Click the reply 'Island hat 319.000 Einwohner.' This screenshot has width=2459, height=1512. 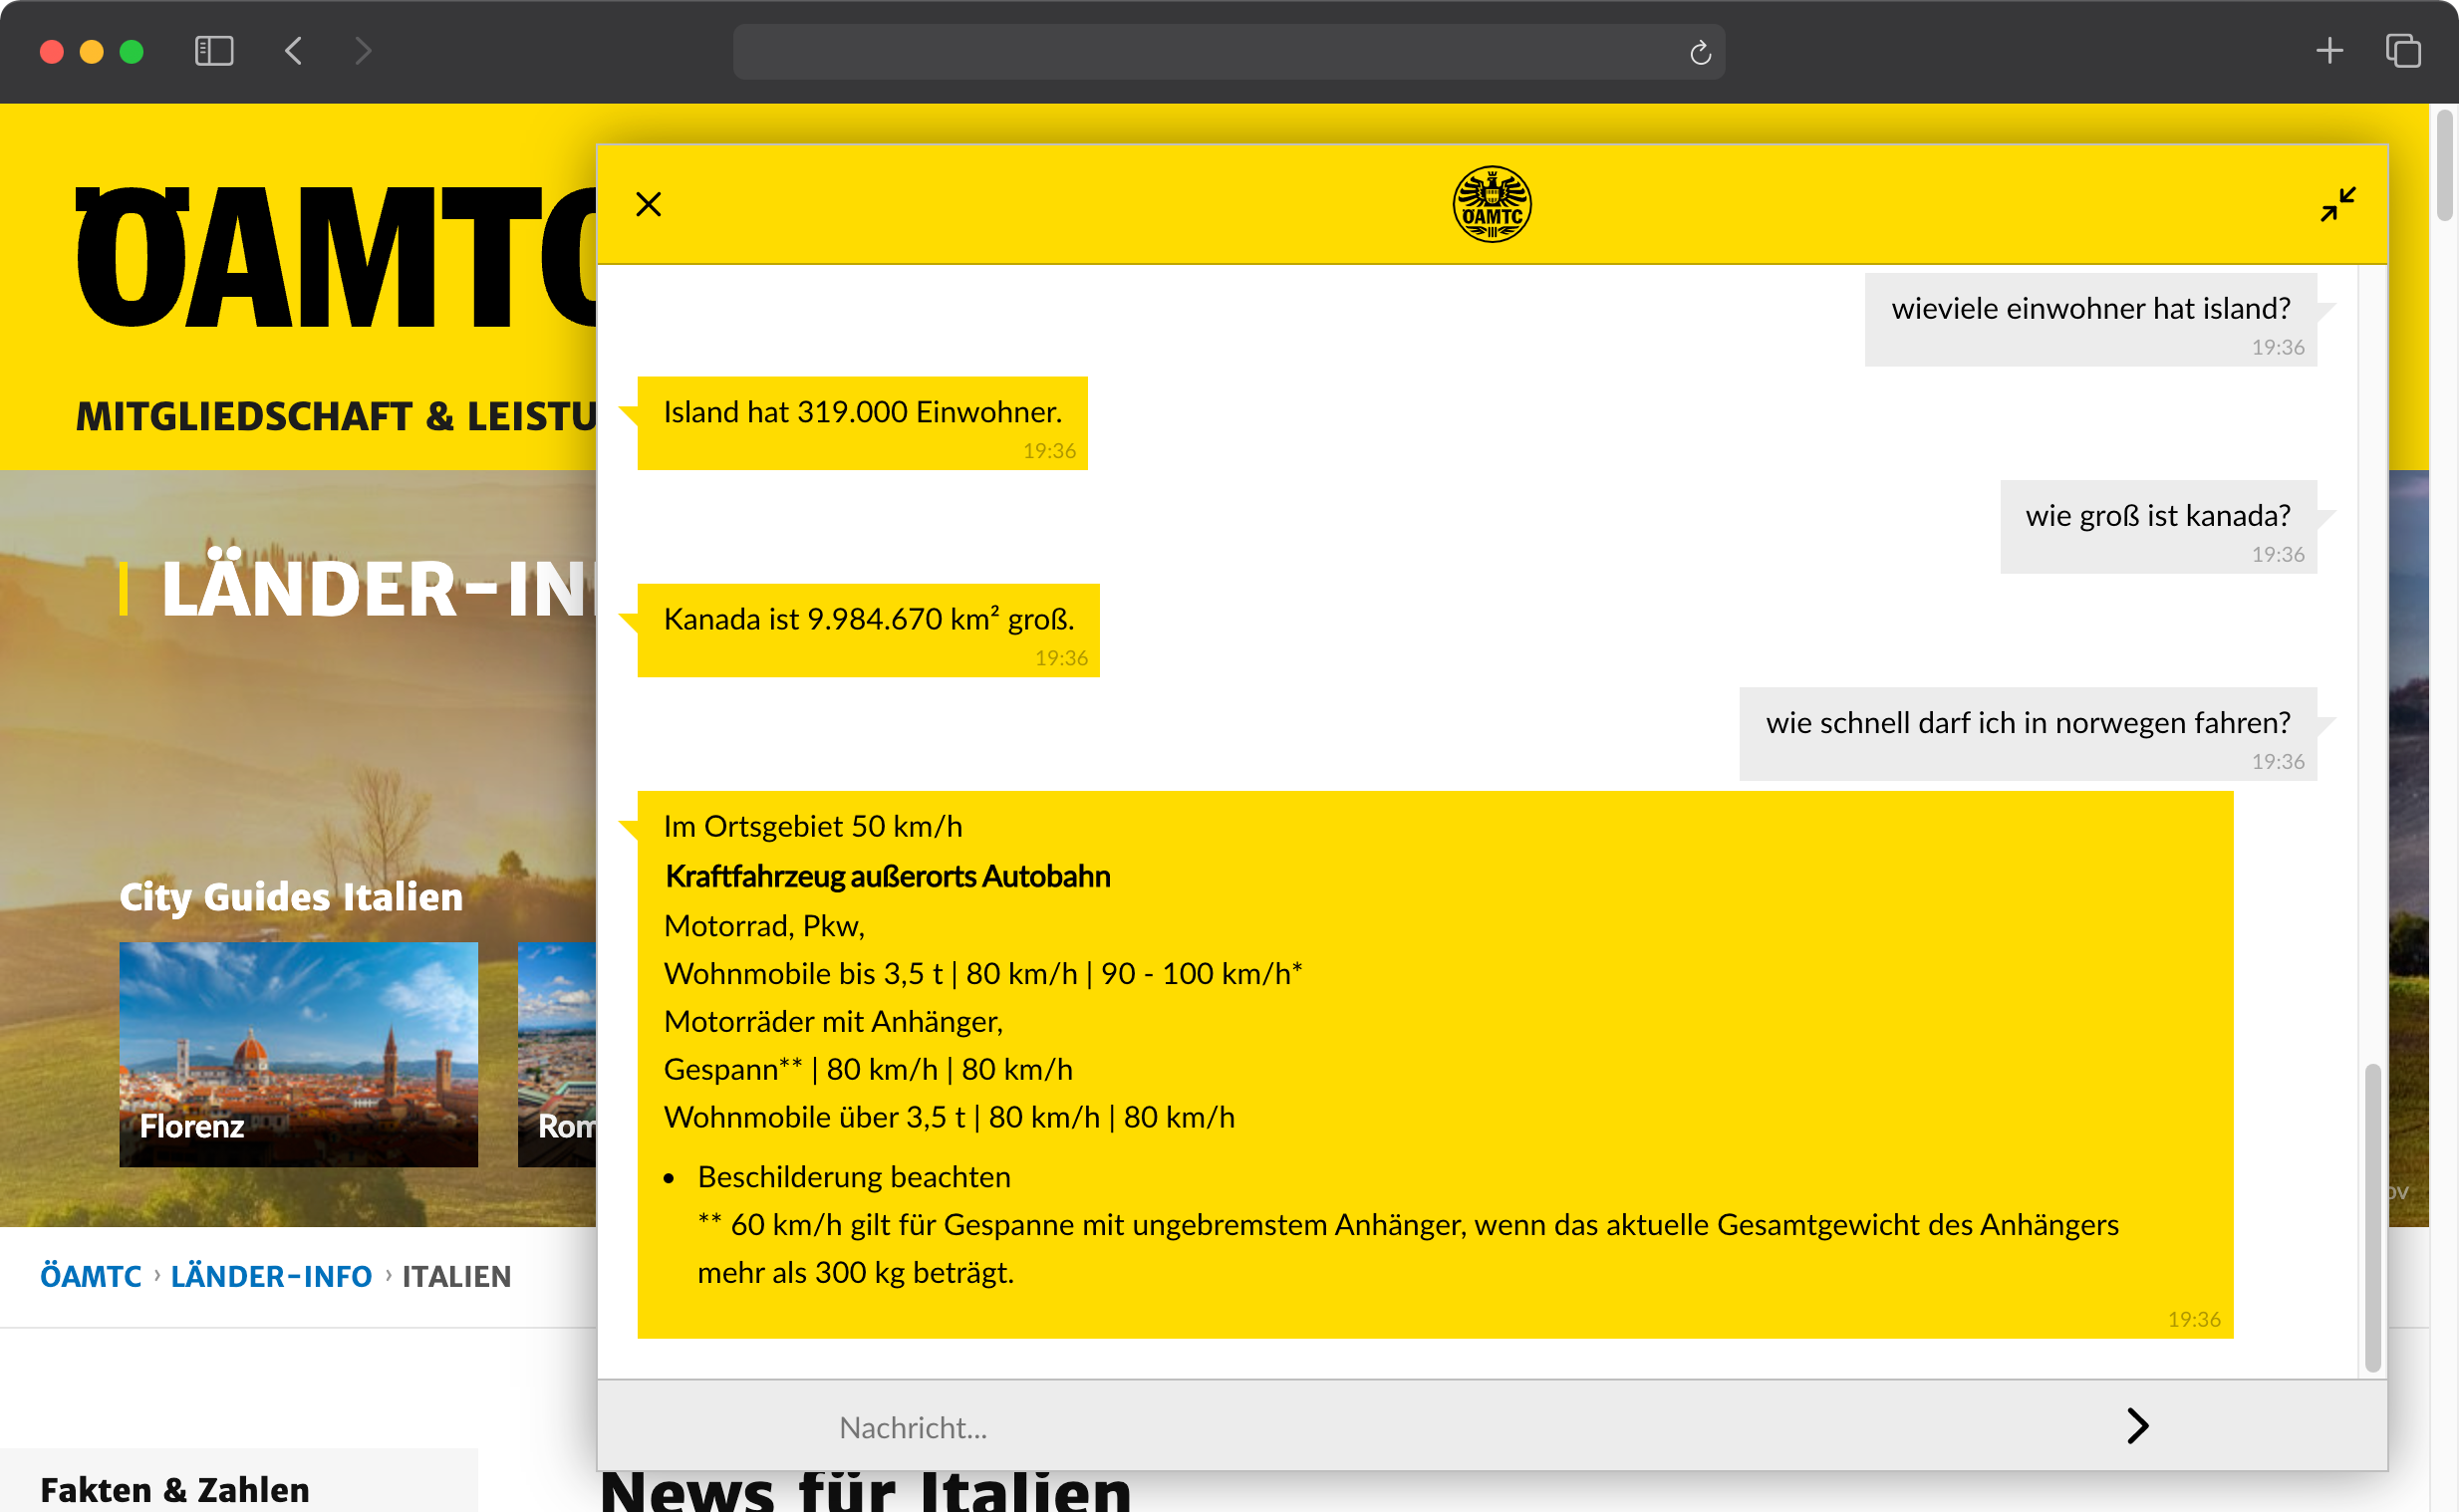(862, 423)
